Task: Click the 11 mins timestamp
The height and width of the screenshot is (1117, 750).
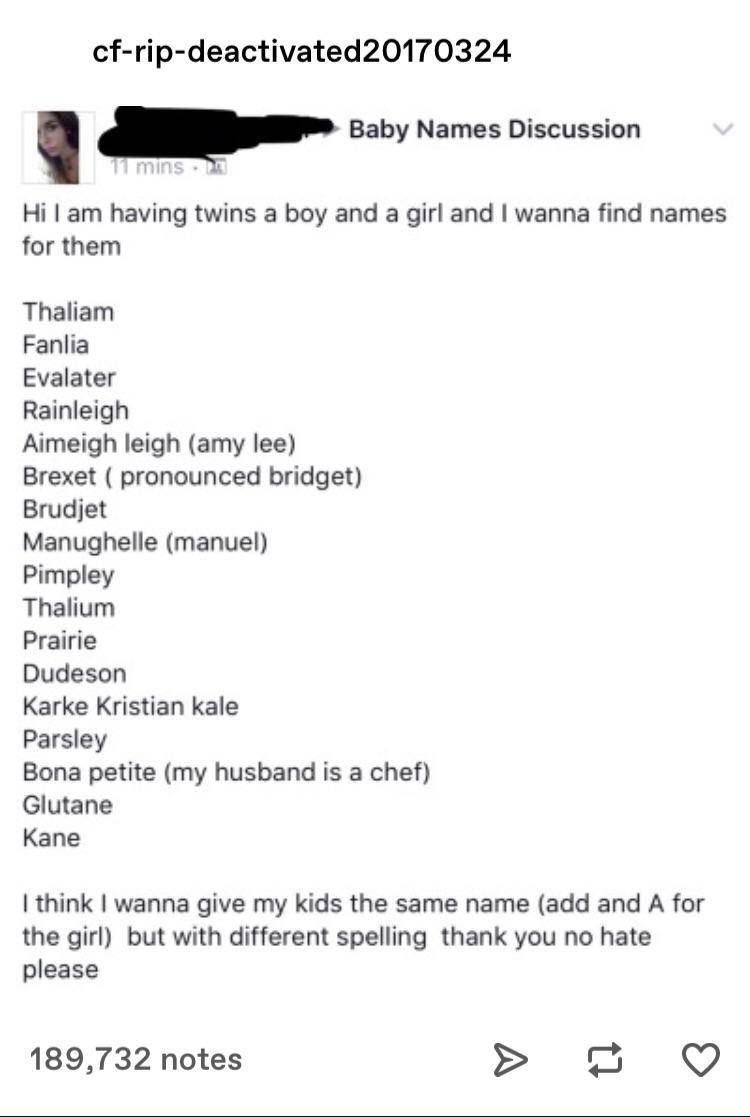Action: [147, 167]
